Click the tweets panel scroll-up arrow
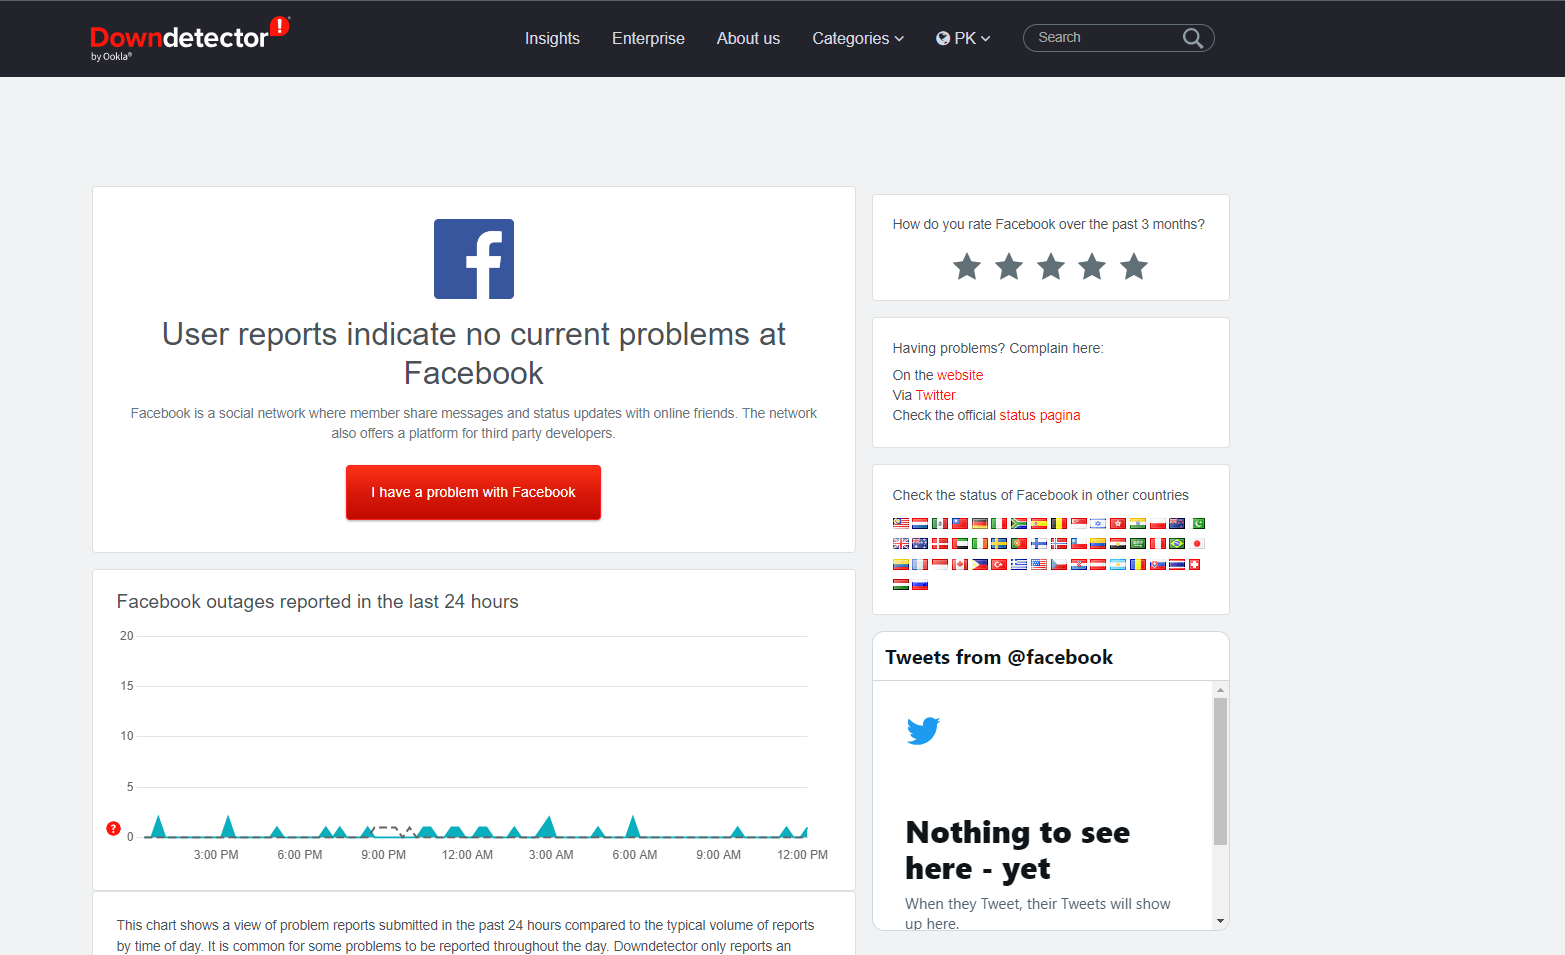This screenshot has width=1565, height=955. coord(1220,690)
